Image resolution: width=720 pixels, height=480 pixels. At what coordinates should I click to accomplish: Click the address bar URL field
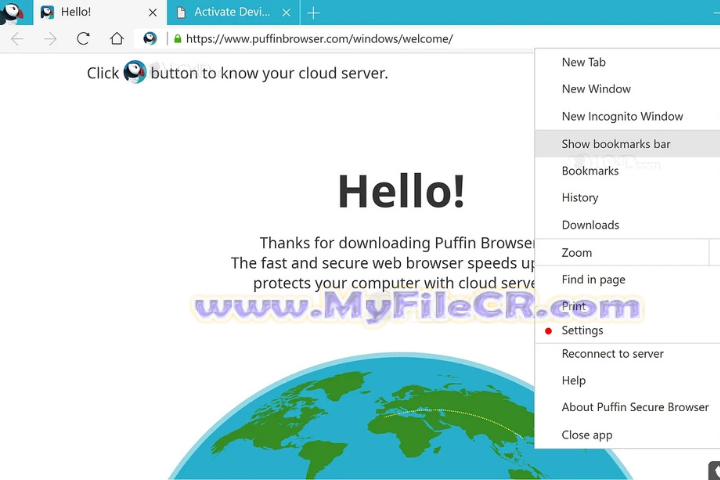tap(320, 39)
